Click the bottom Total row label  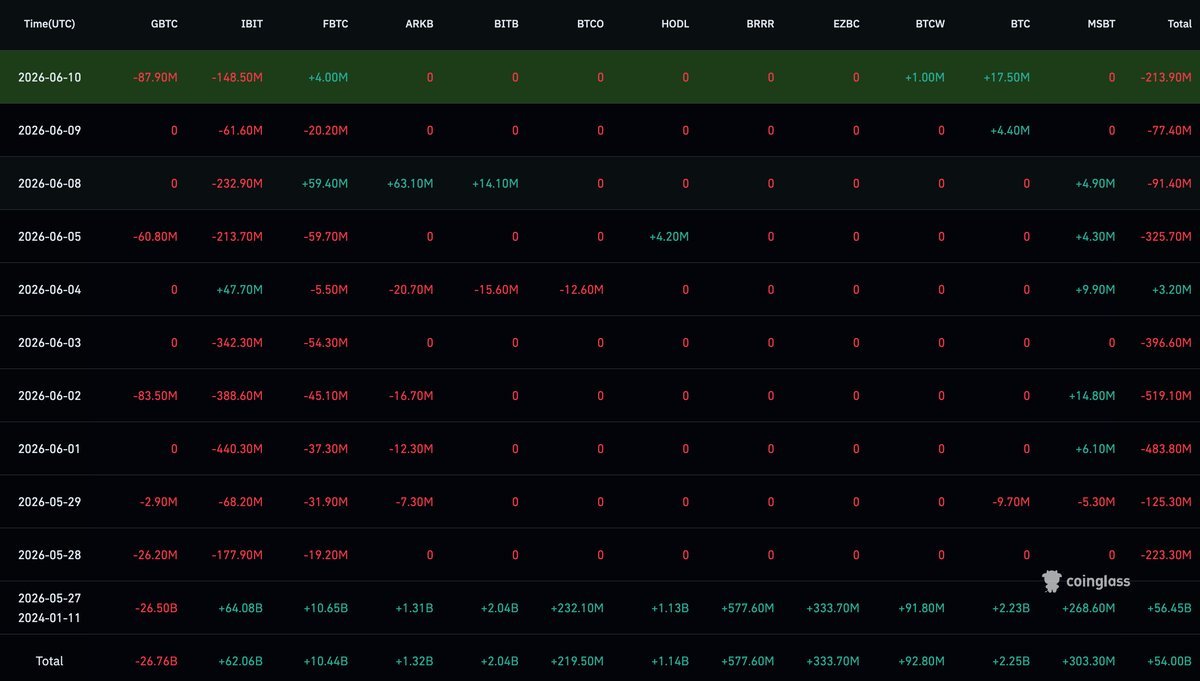tap(49, 661)
